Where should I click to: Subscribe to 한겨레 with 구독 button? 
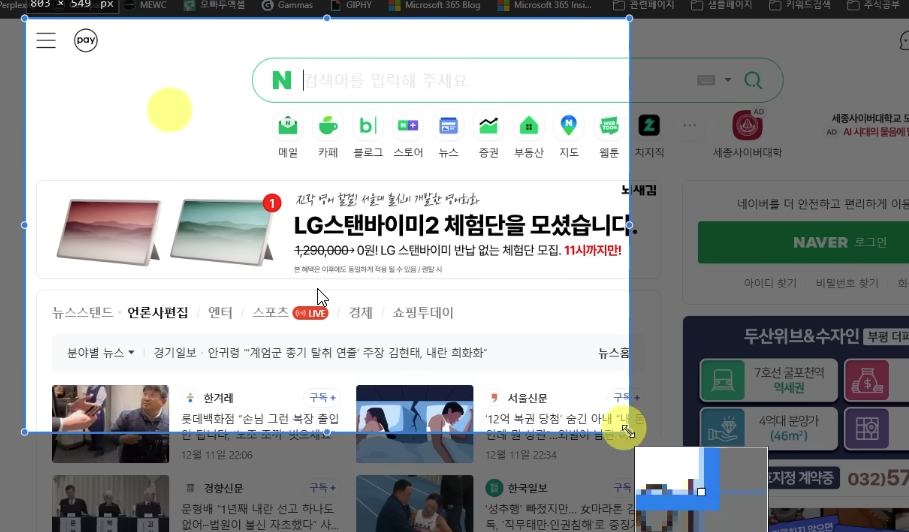click(x=323, y=398)
